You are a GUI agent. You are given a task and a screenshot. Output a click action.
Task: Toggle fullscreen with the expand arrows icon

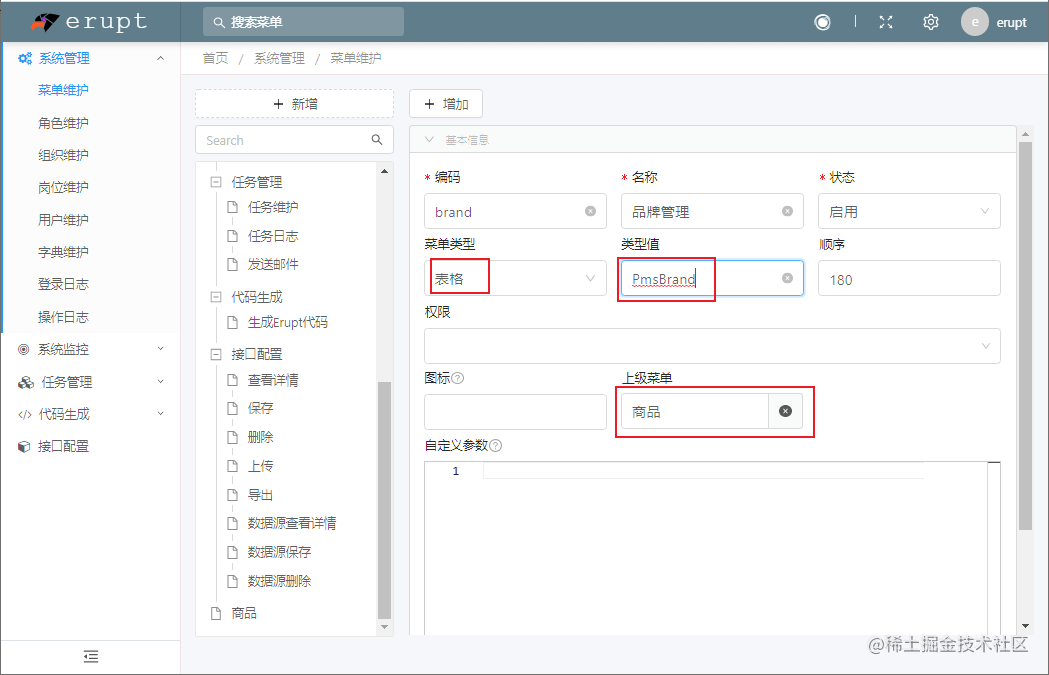tap(886, 22)
